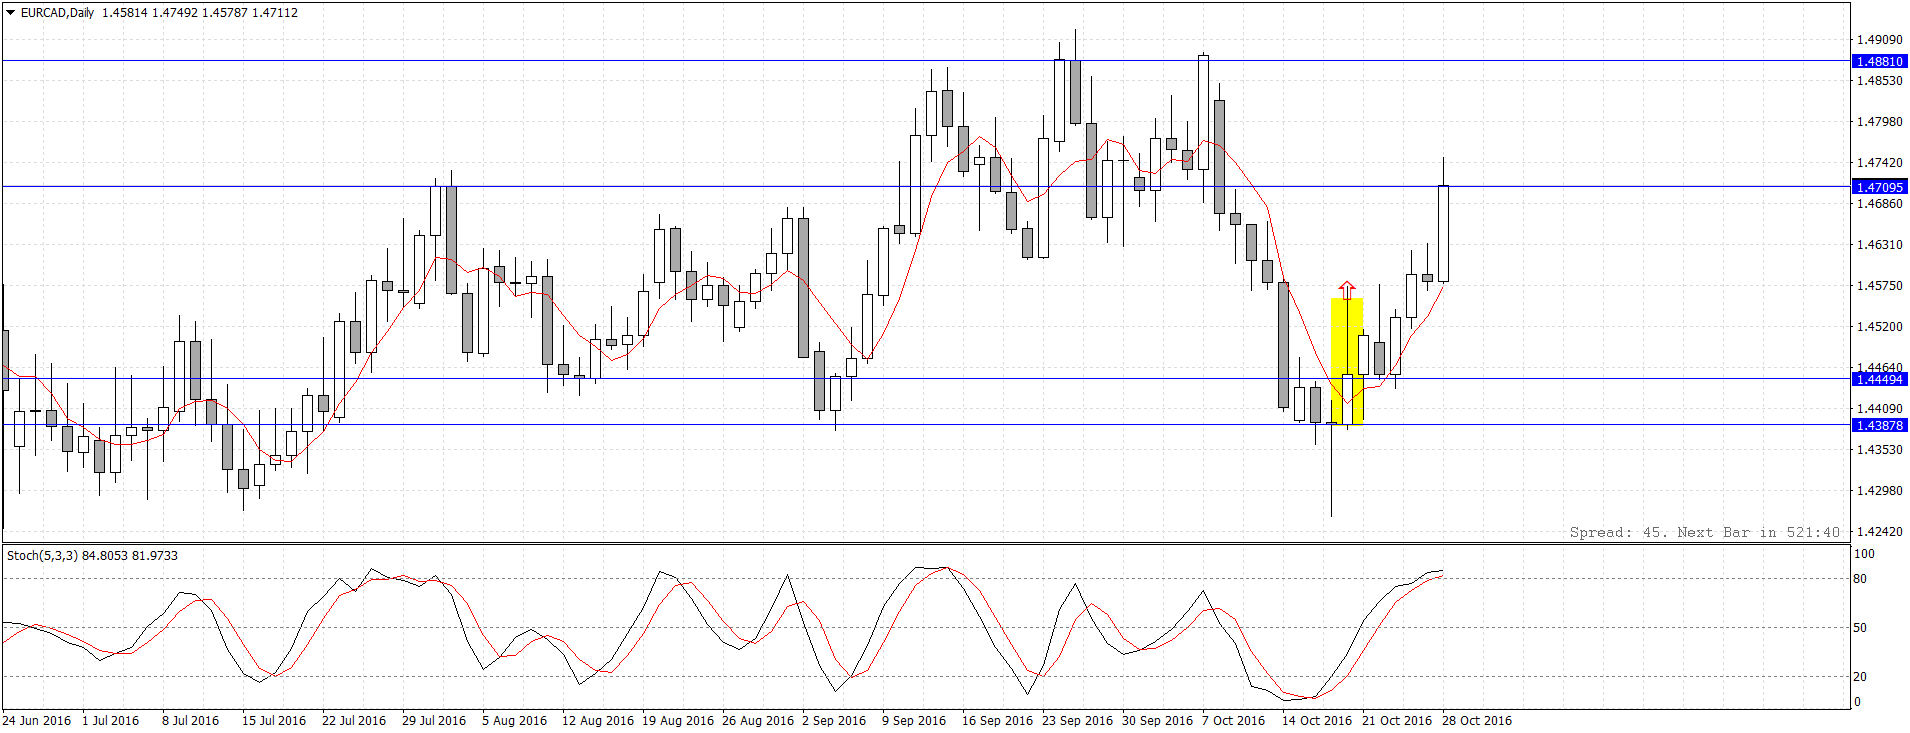This screenshot has width=1910, height=733.
Task: Click the 1.49090 price scale value
Action: (1879, 40)
